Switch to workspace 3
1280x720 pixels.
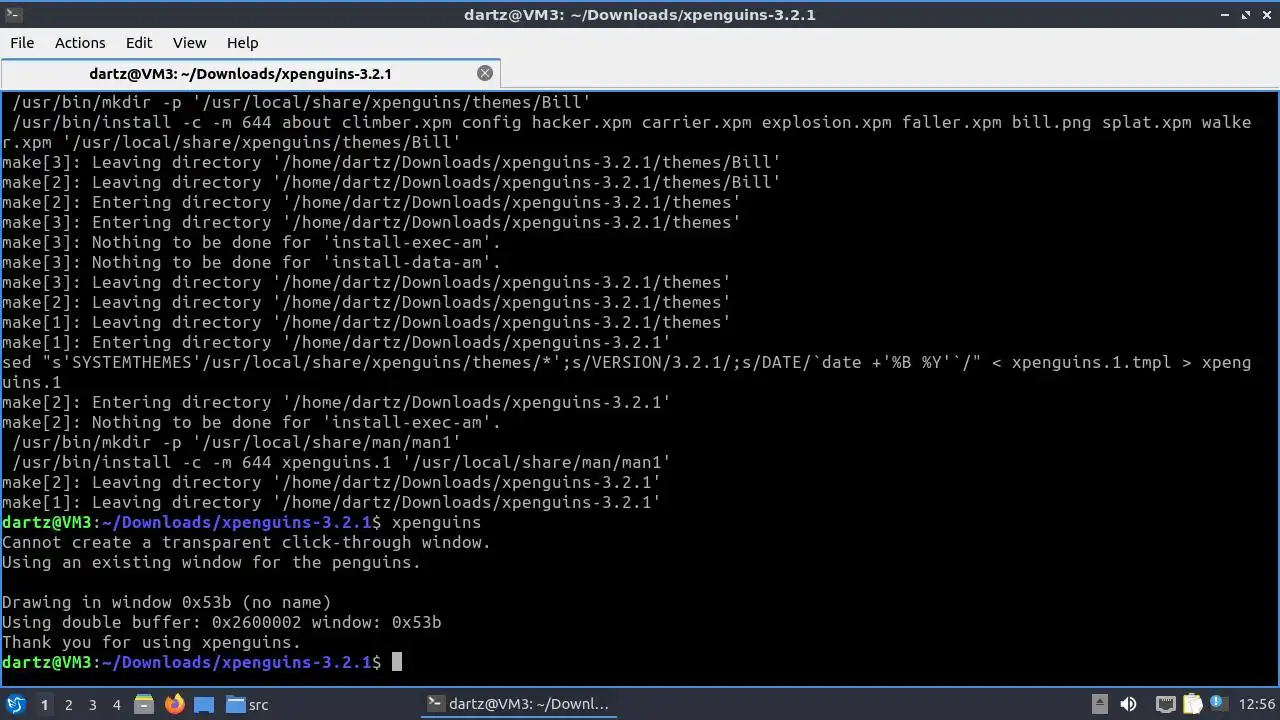(x=92, y=704)
